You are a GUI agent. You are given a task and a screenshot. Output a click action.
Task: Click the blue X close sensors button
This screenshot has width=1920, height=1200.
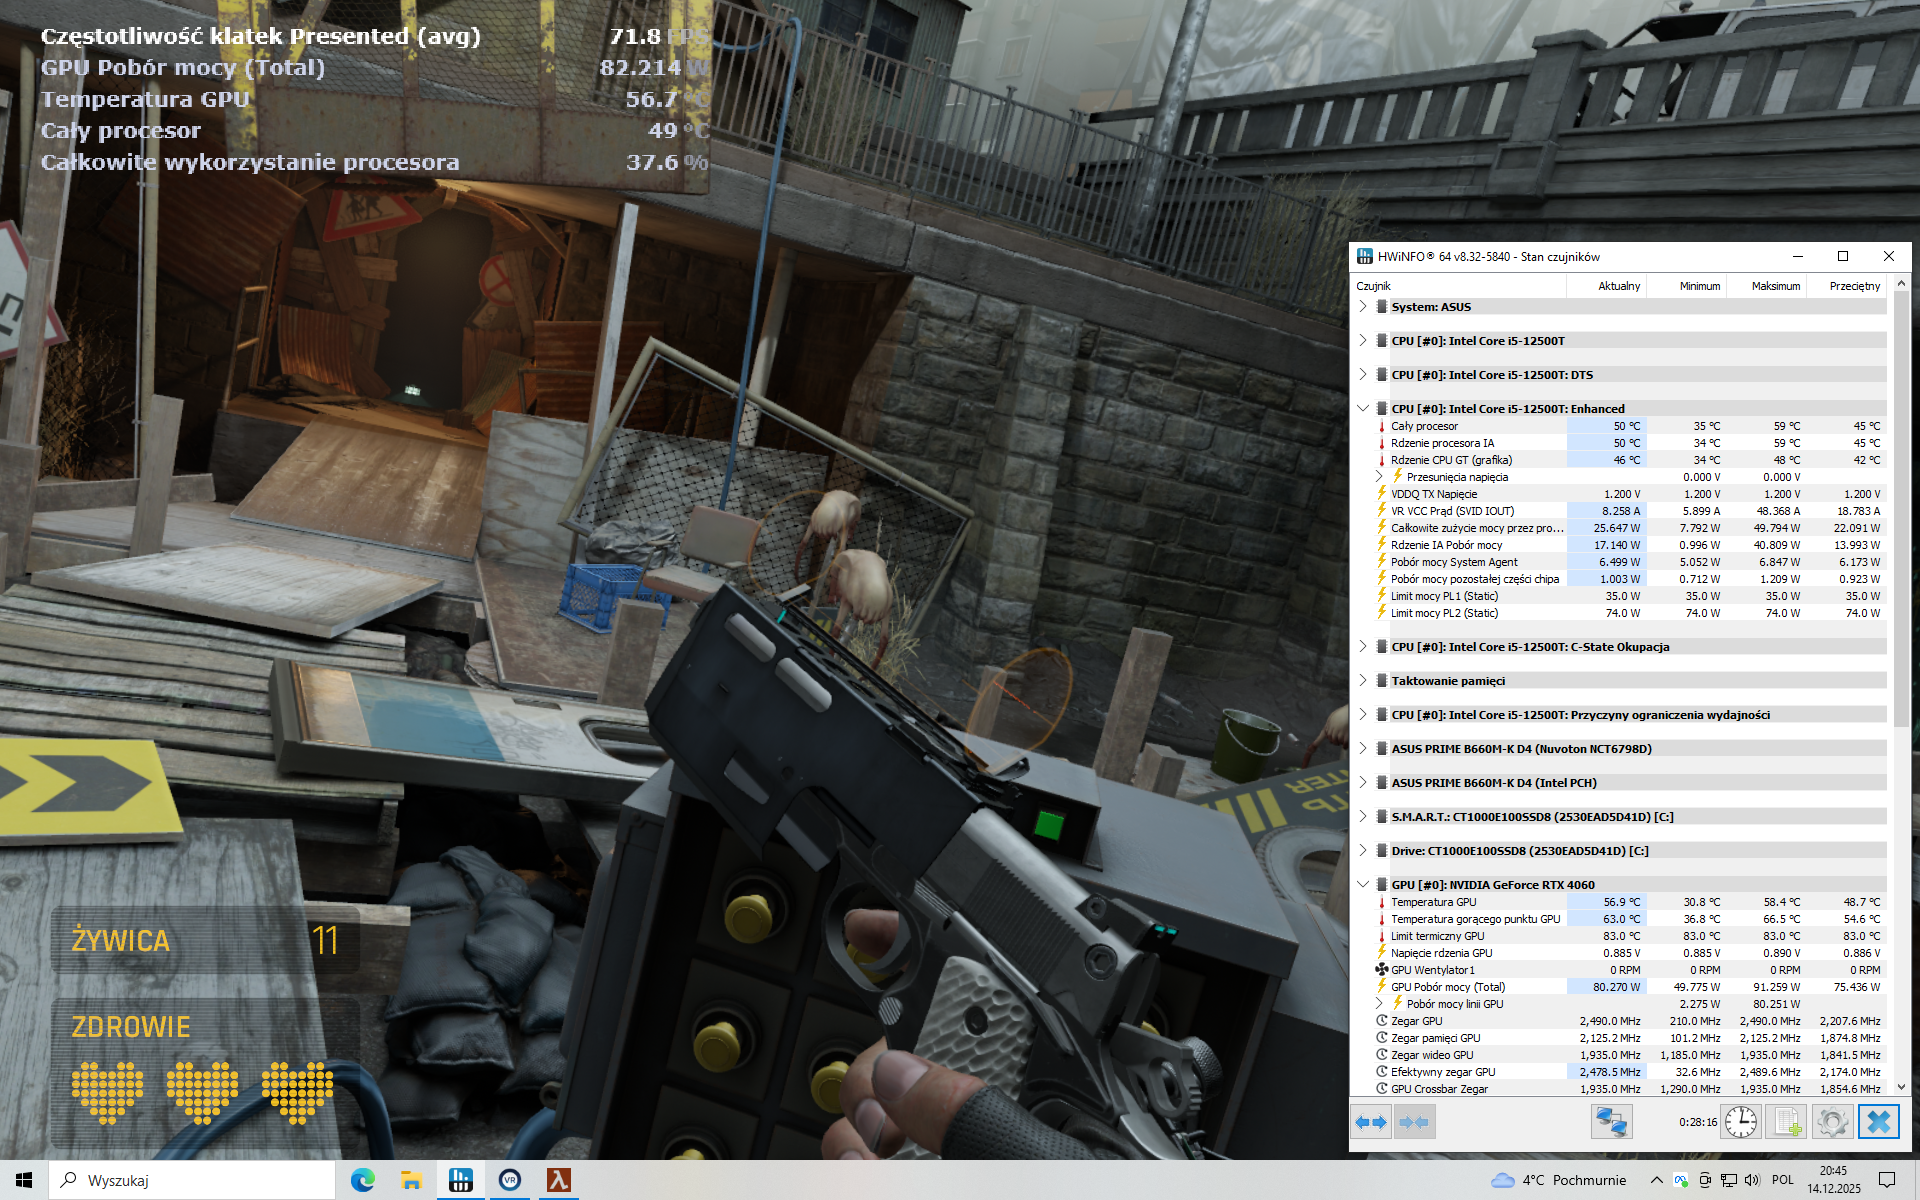coord(1878,1122)
